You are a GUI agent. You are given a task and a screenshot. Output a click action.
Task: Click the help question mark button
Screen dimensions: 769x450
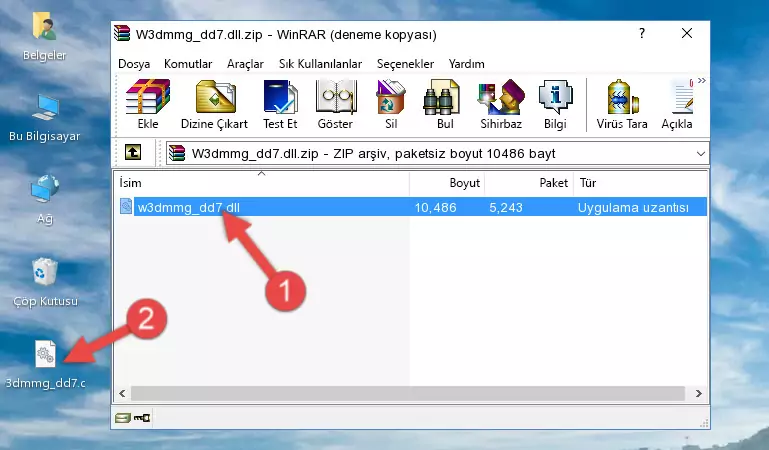pos(642,33)
